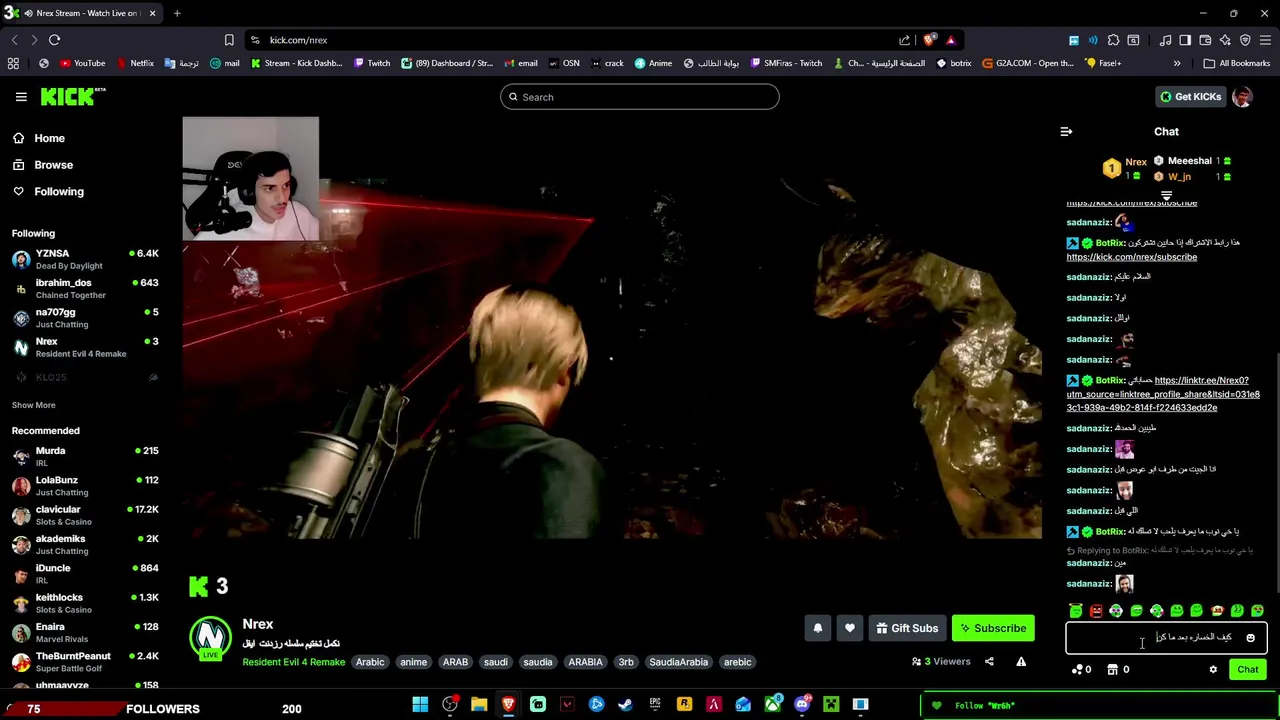Click the stream video player
1280x720 pixels.
click(612, 328)
